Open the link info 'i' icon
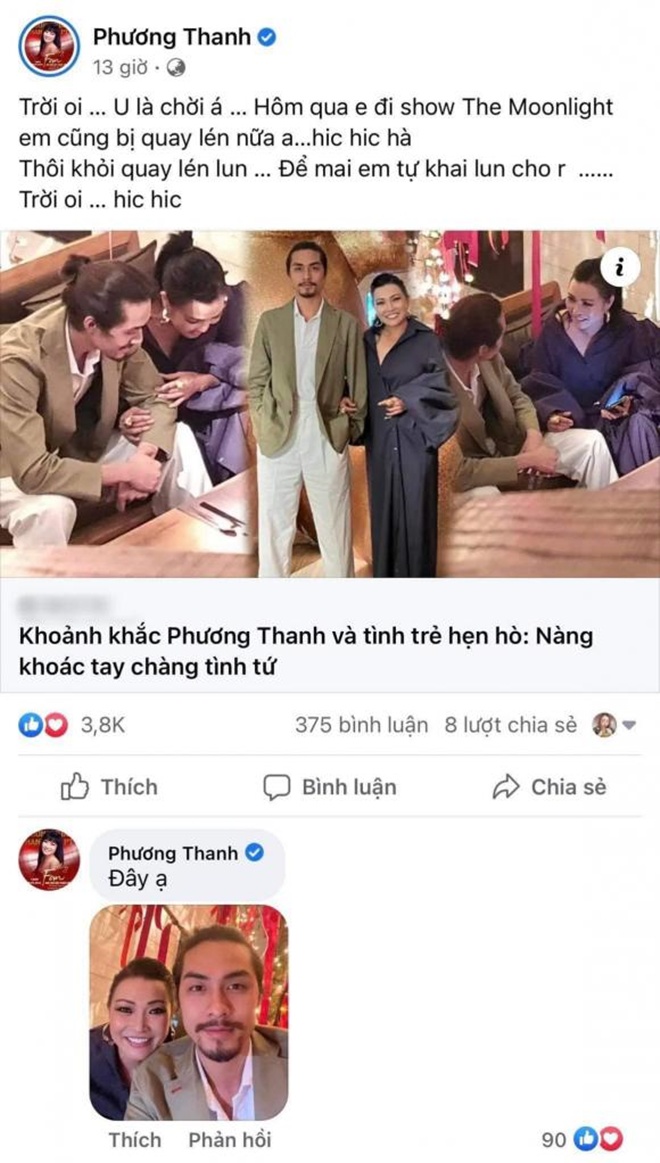The image size is (660, 1163). click(x=620, y=268)
